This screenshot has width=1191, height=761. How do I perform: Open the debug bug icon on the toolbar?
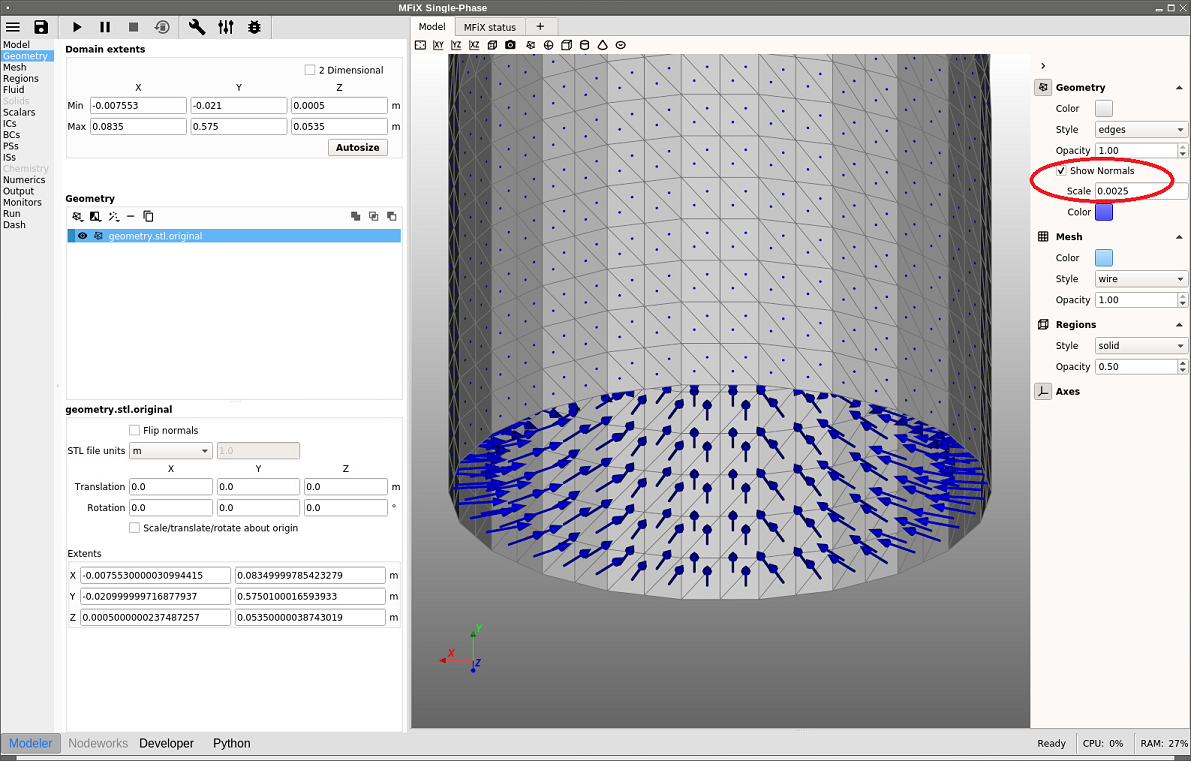253,27
